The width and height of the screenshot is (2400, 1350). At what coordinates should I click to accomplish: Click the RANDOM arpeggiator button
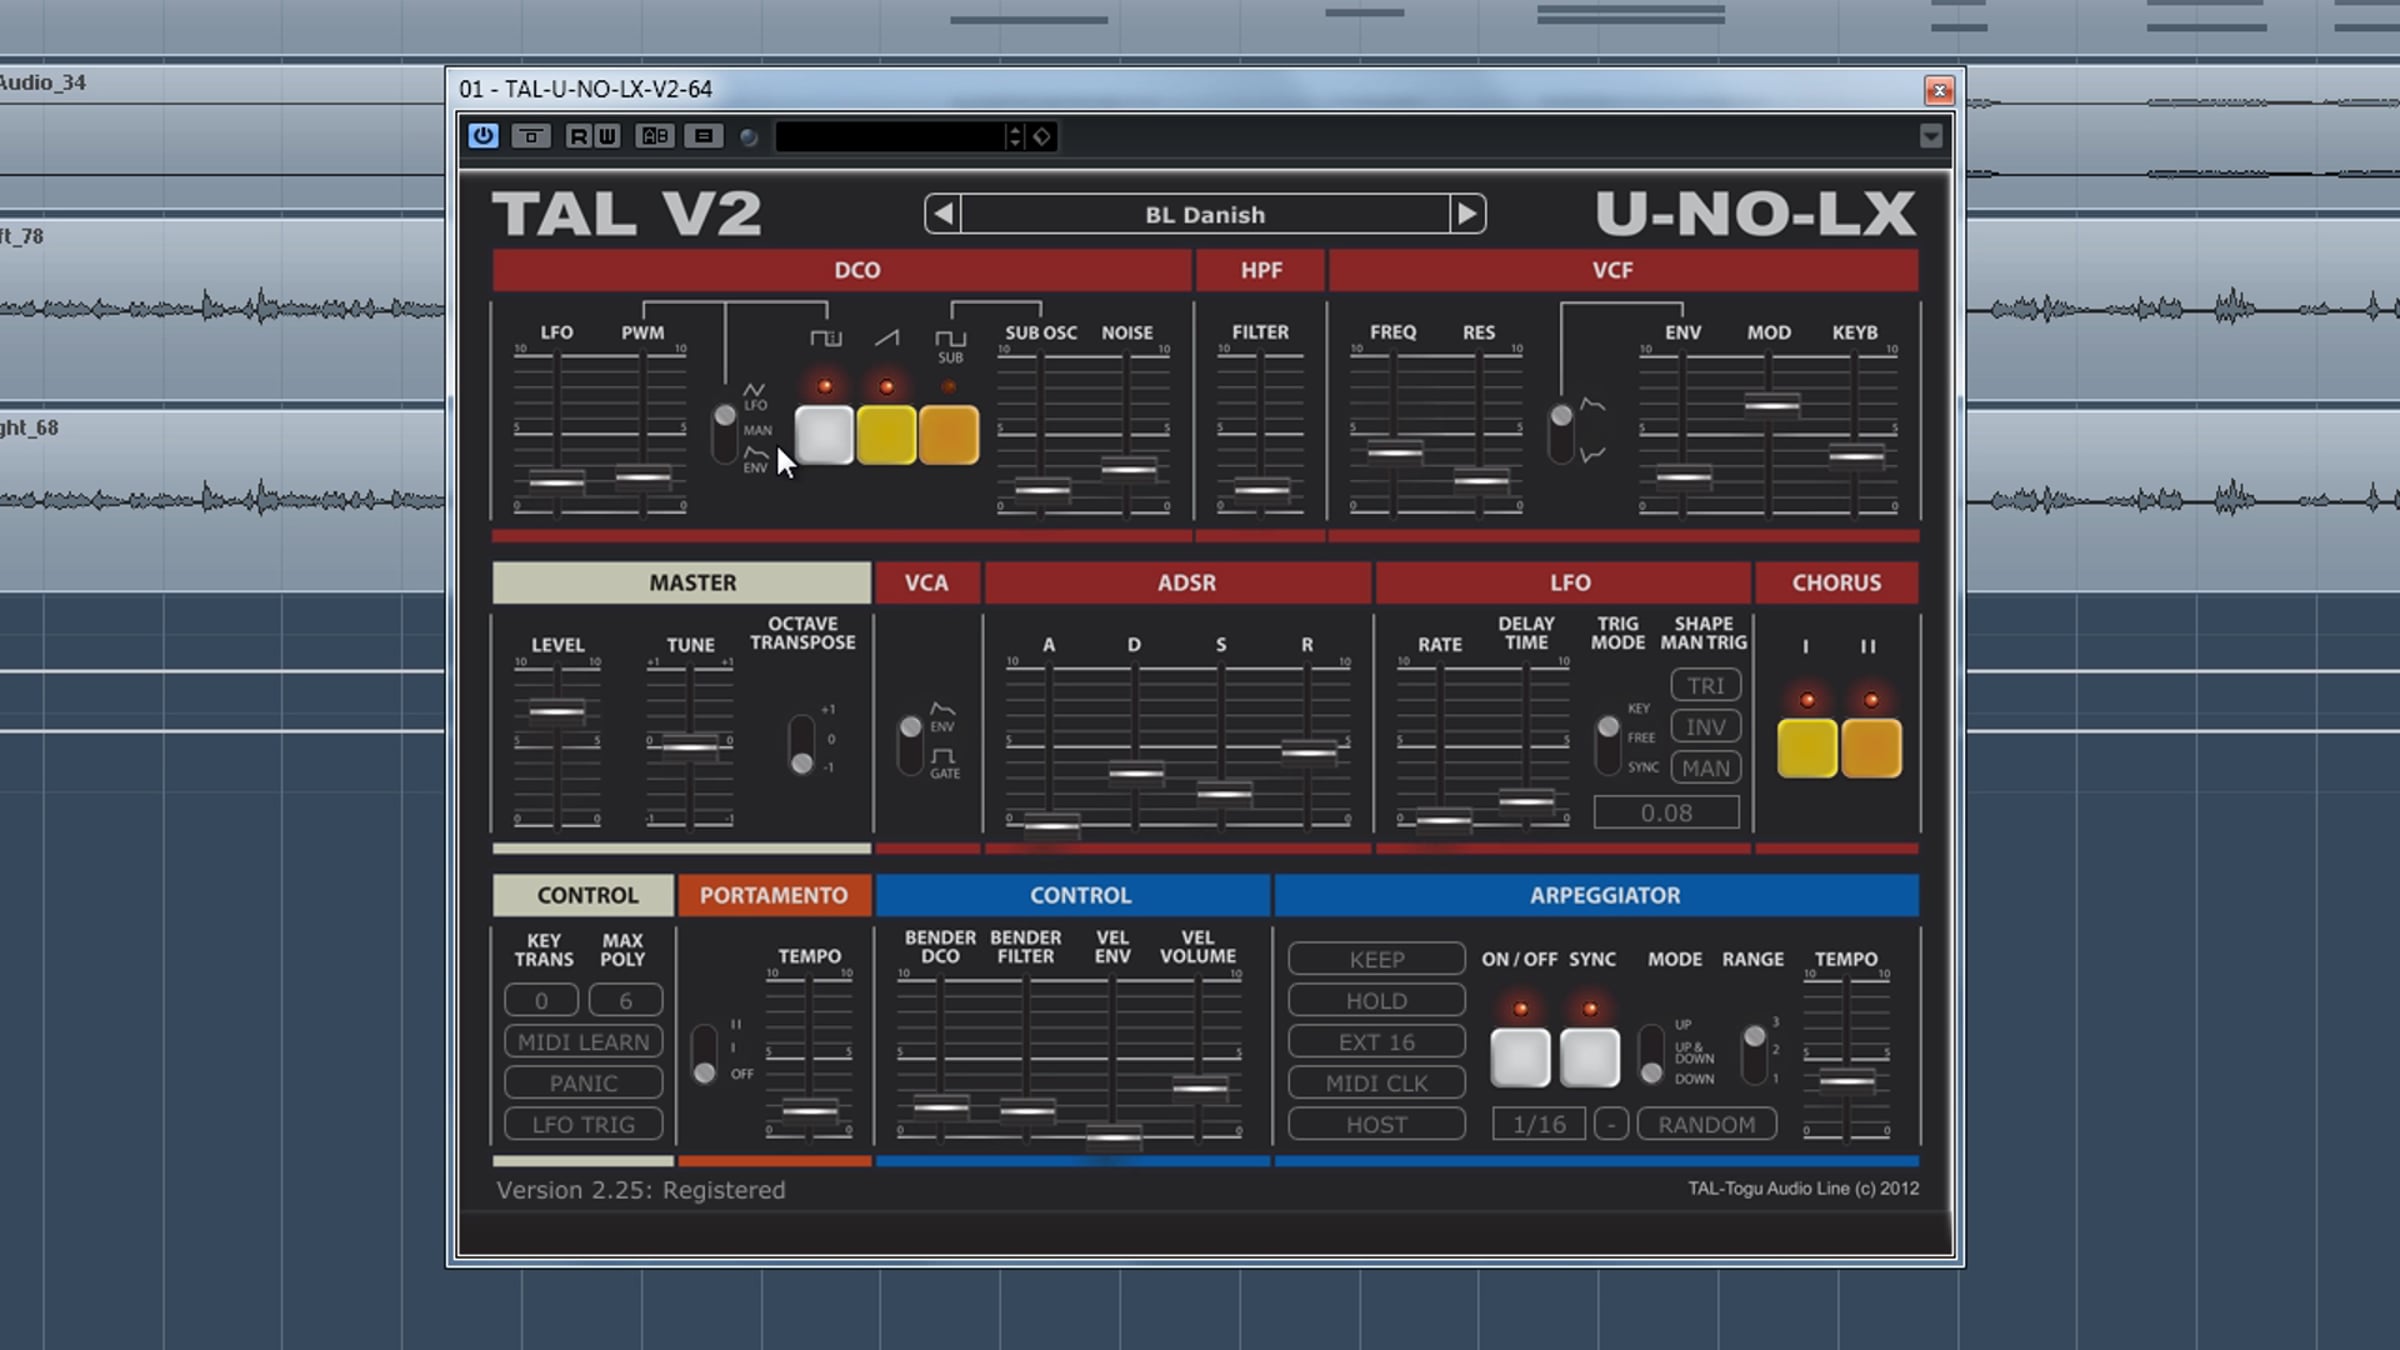pos(1707,1124)
